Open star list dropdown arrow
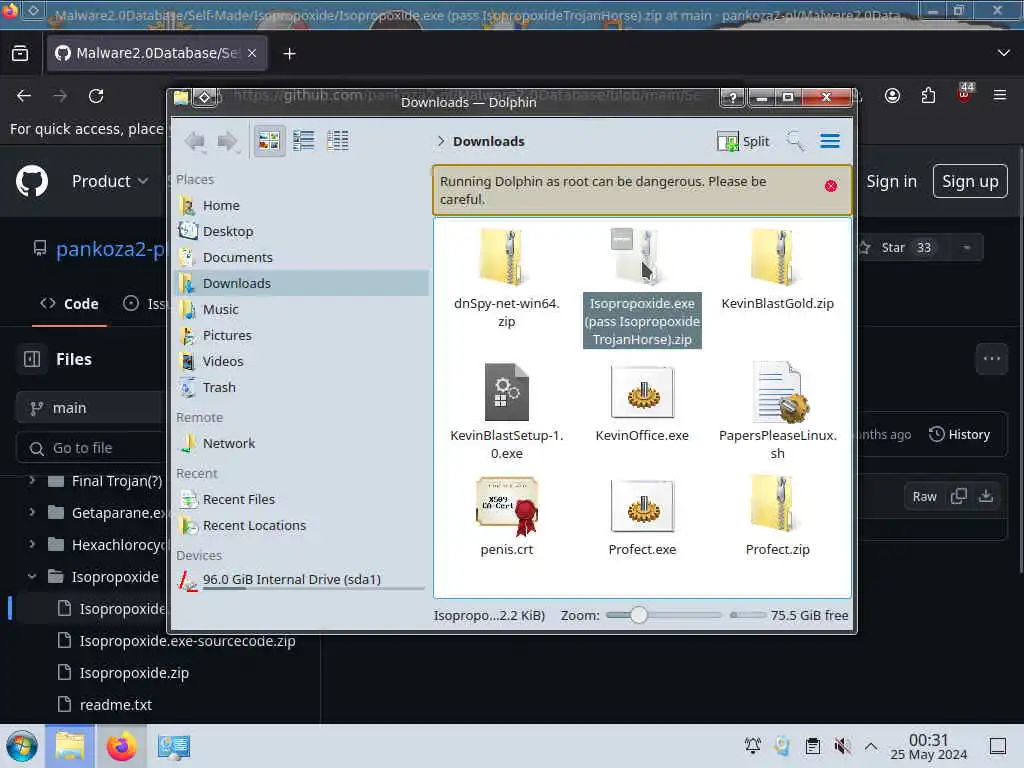The image size is (1024, 768). (x=967, y=248)
